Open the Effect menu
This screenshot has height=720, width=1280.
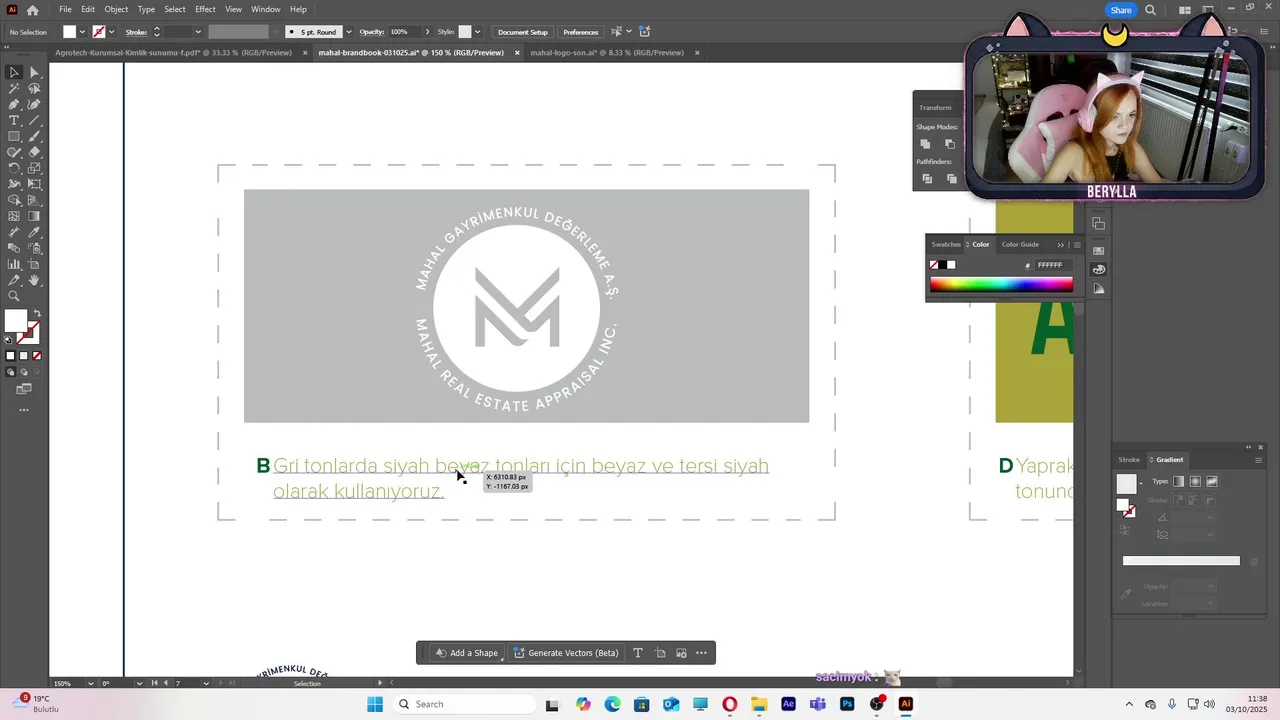[x=205, y=9]
